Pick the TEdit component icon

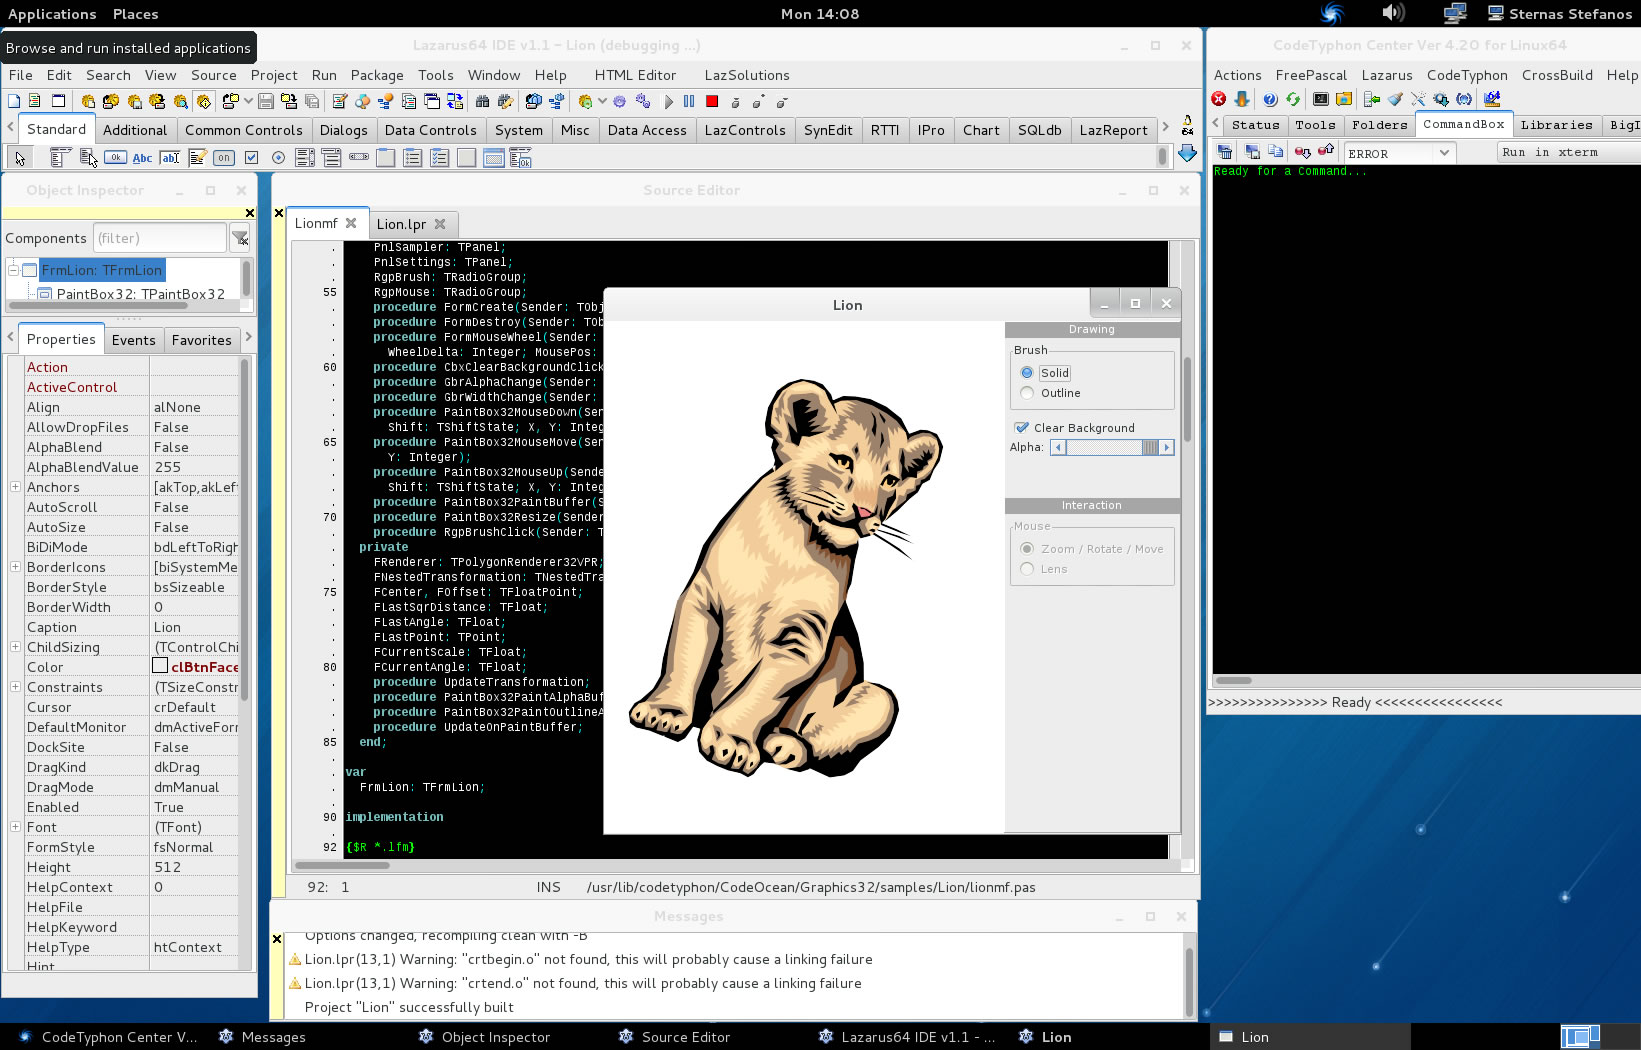[170, 158]
